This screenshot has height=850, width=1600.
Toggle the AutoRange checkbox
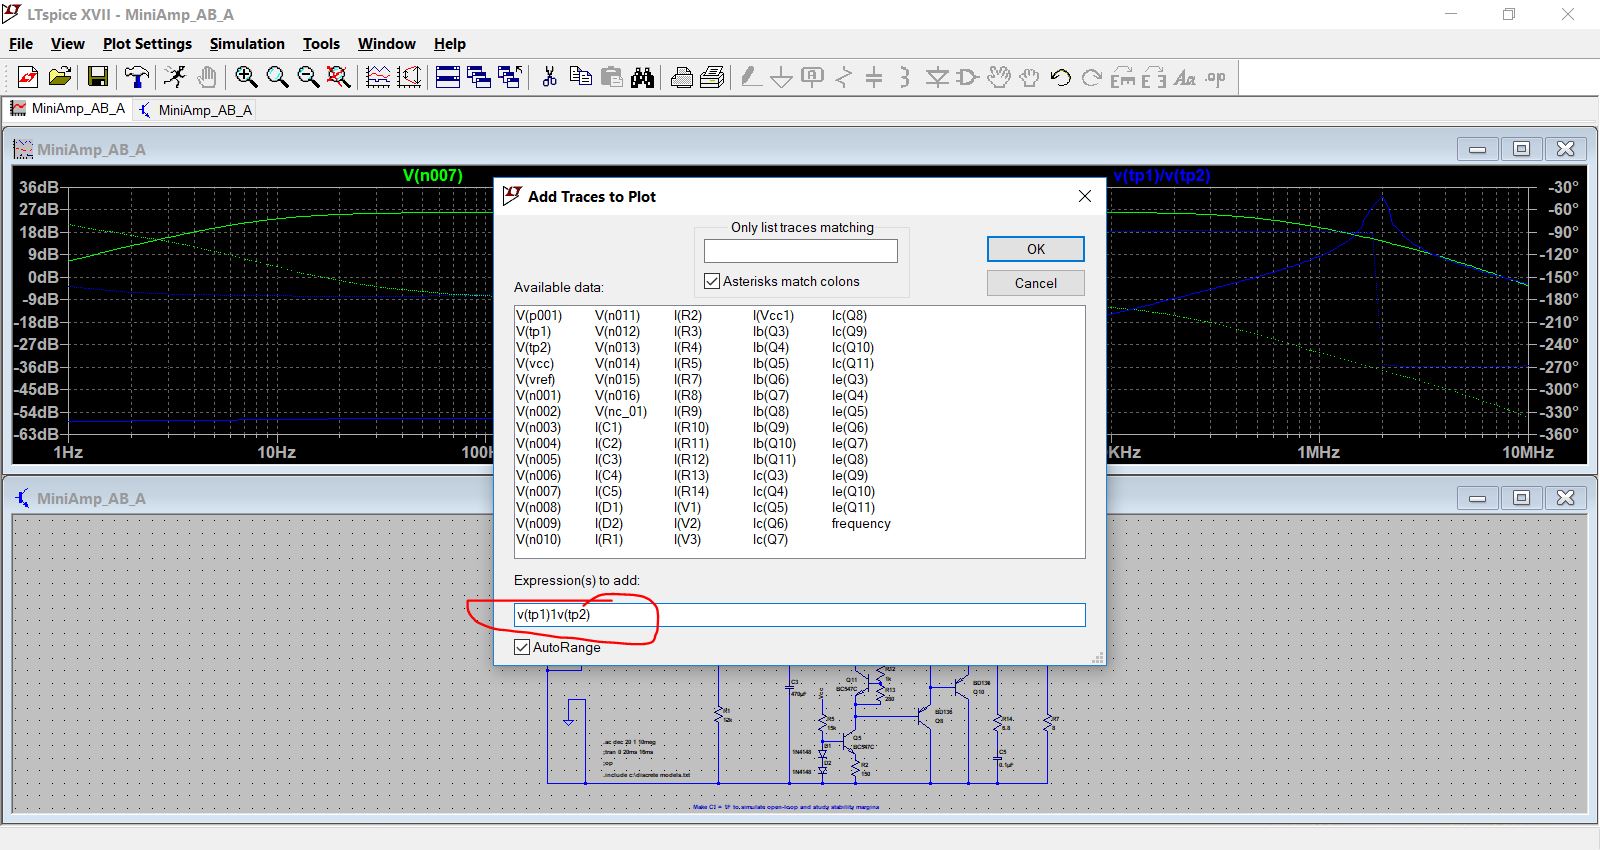(522, 647)
